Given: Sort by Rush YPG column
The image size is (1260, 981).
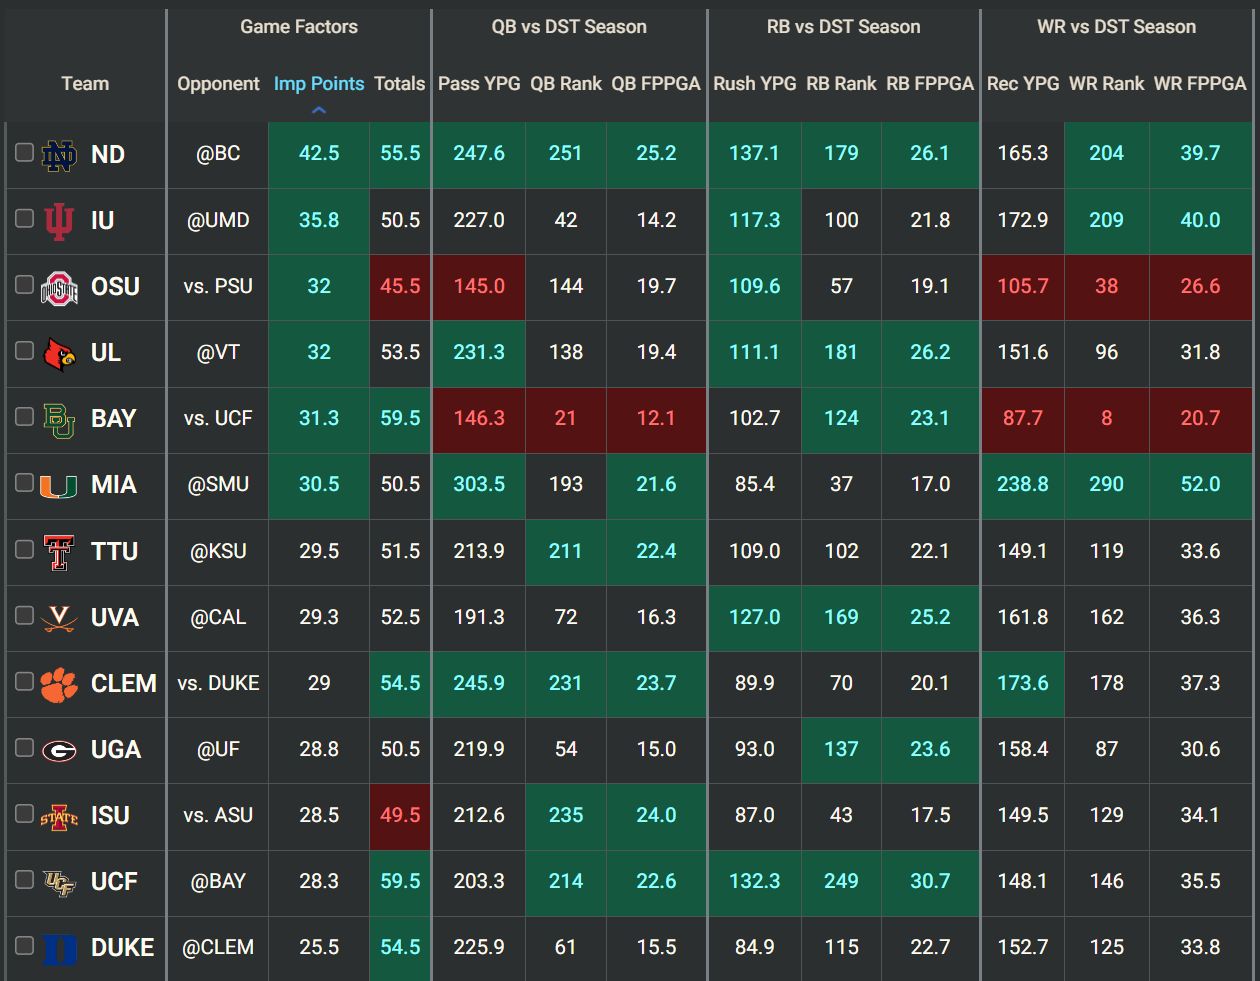Looking at the screenshot, I should (755, 84).
